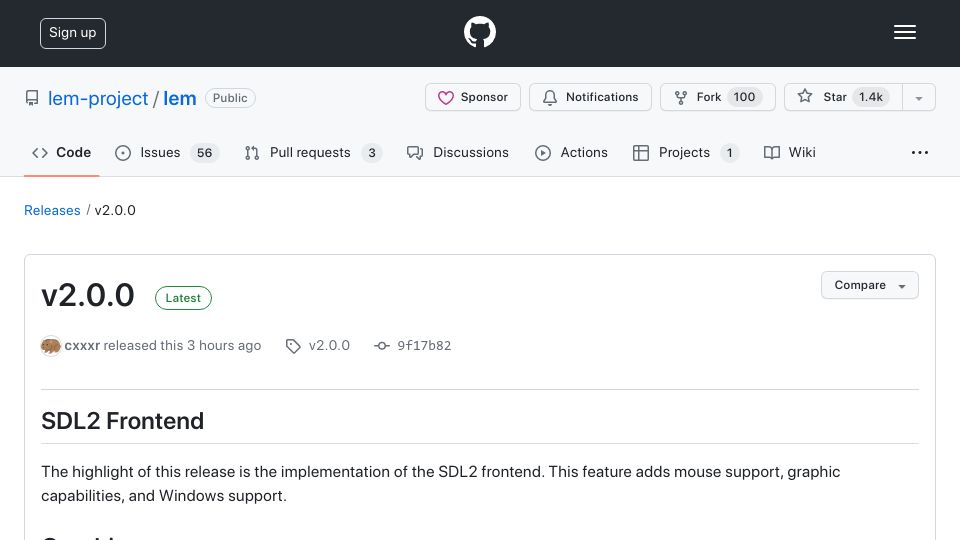This screenshot has width=960, height=540.
Task: Click the repository book icon
Action: coord(32,98)
